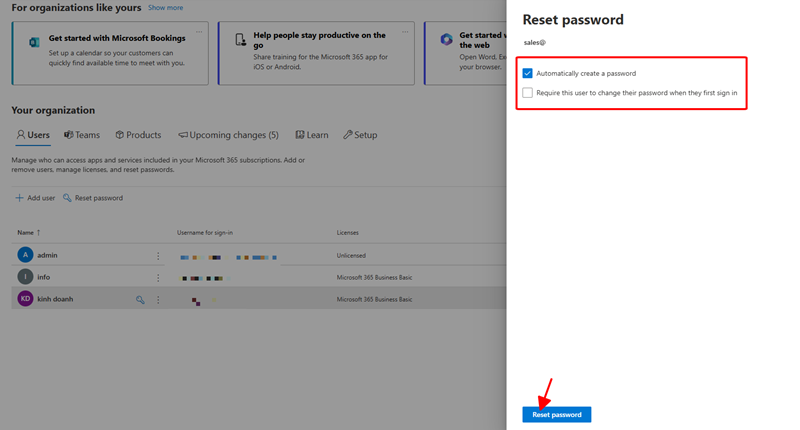The image size is (800, 430).
Task: Click the Show more link
Action: 165,8
